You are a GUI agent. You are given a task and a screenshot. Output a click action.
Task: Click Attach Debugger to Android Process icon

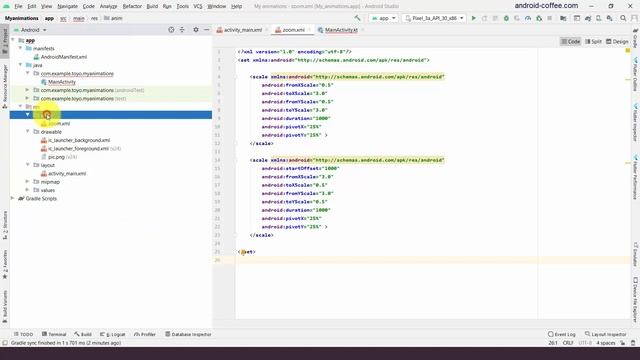[539, 18]
